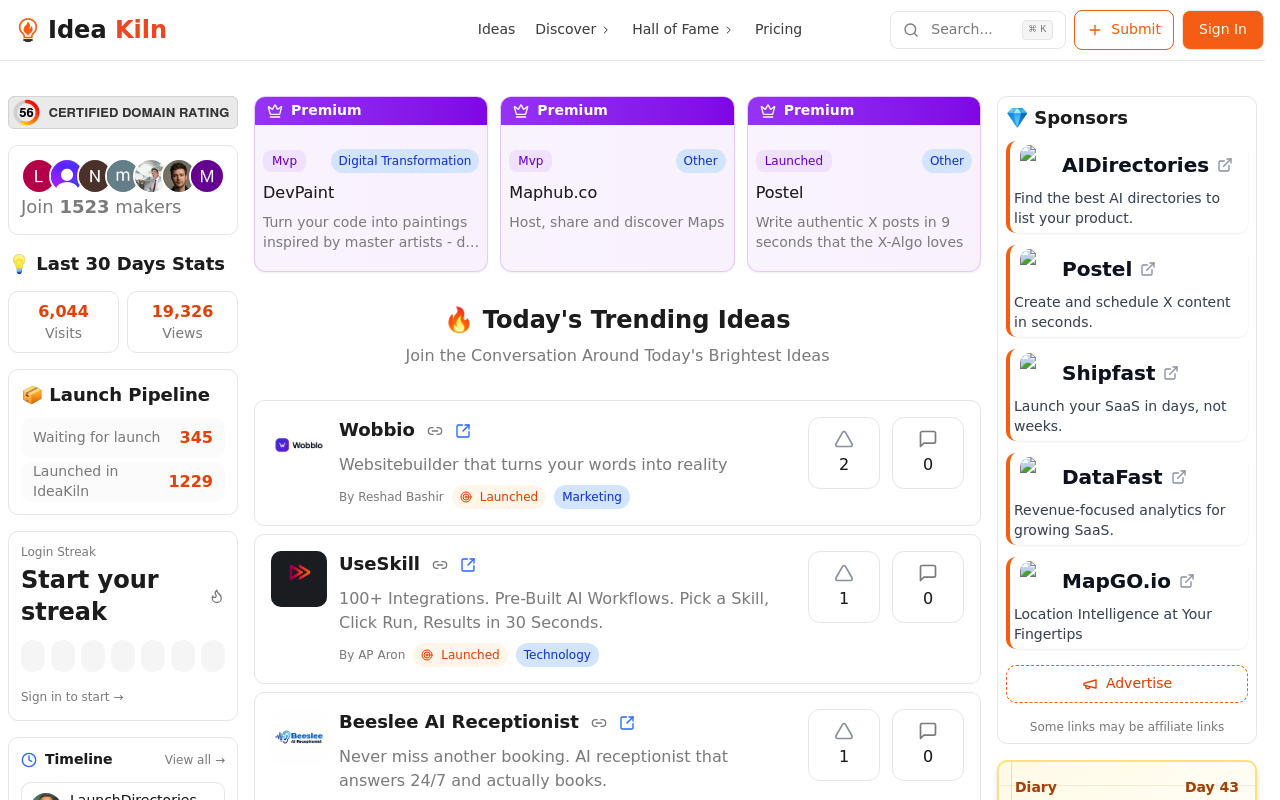
Task: Click author name Reshad Bashir
Action: [400, 497]
